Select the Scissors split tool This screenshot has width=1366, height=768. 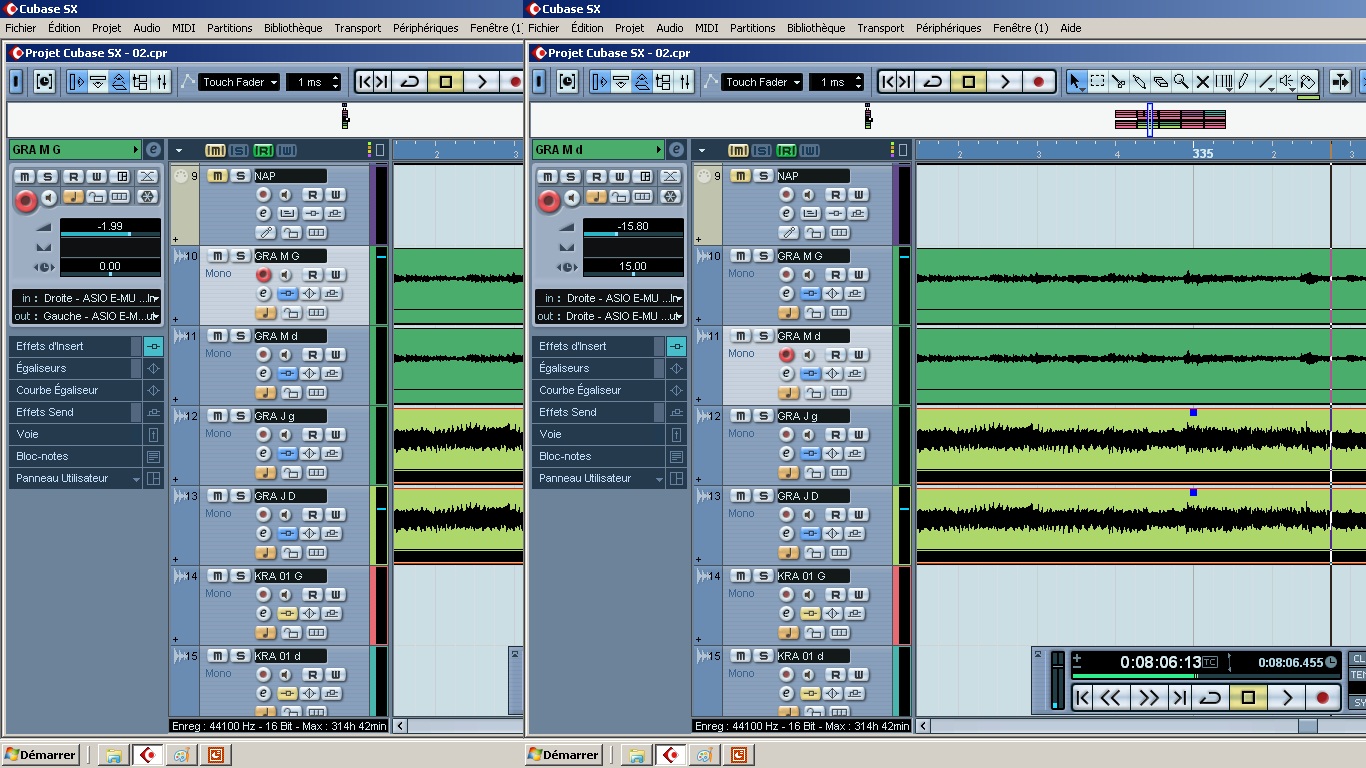click(1119, 82)
